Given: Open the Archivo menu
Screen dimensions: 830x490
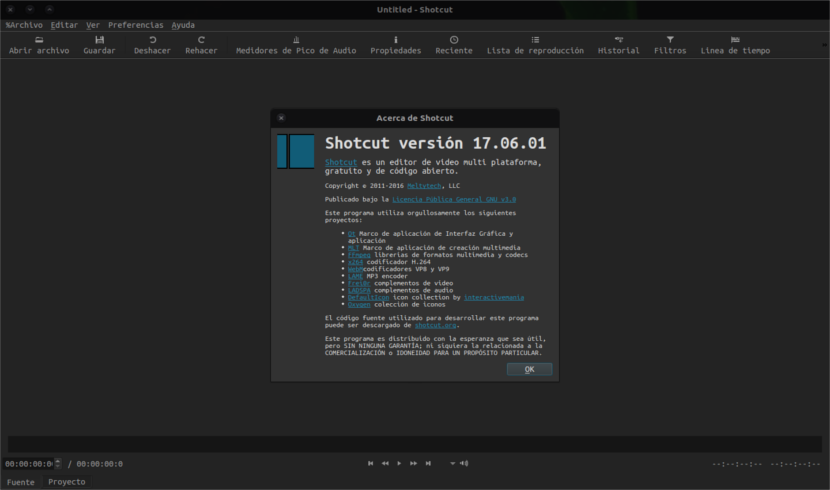Looking at the screenshot, I should coord(24,25).
